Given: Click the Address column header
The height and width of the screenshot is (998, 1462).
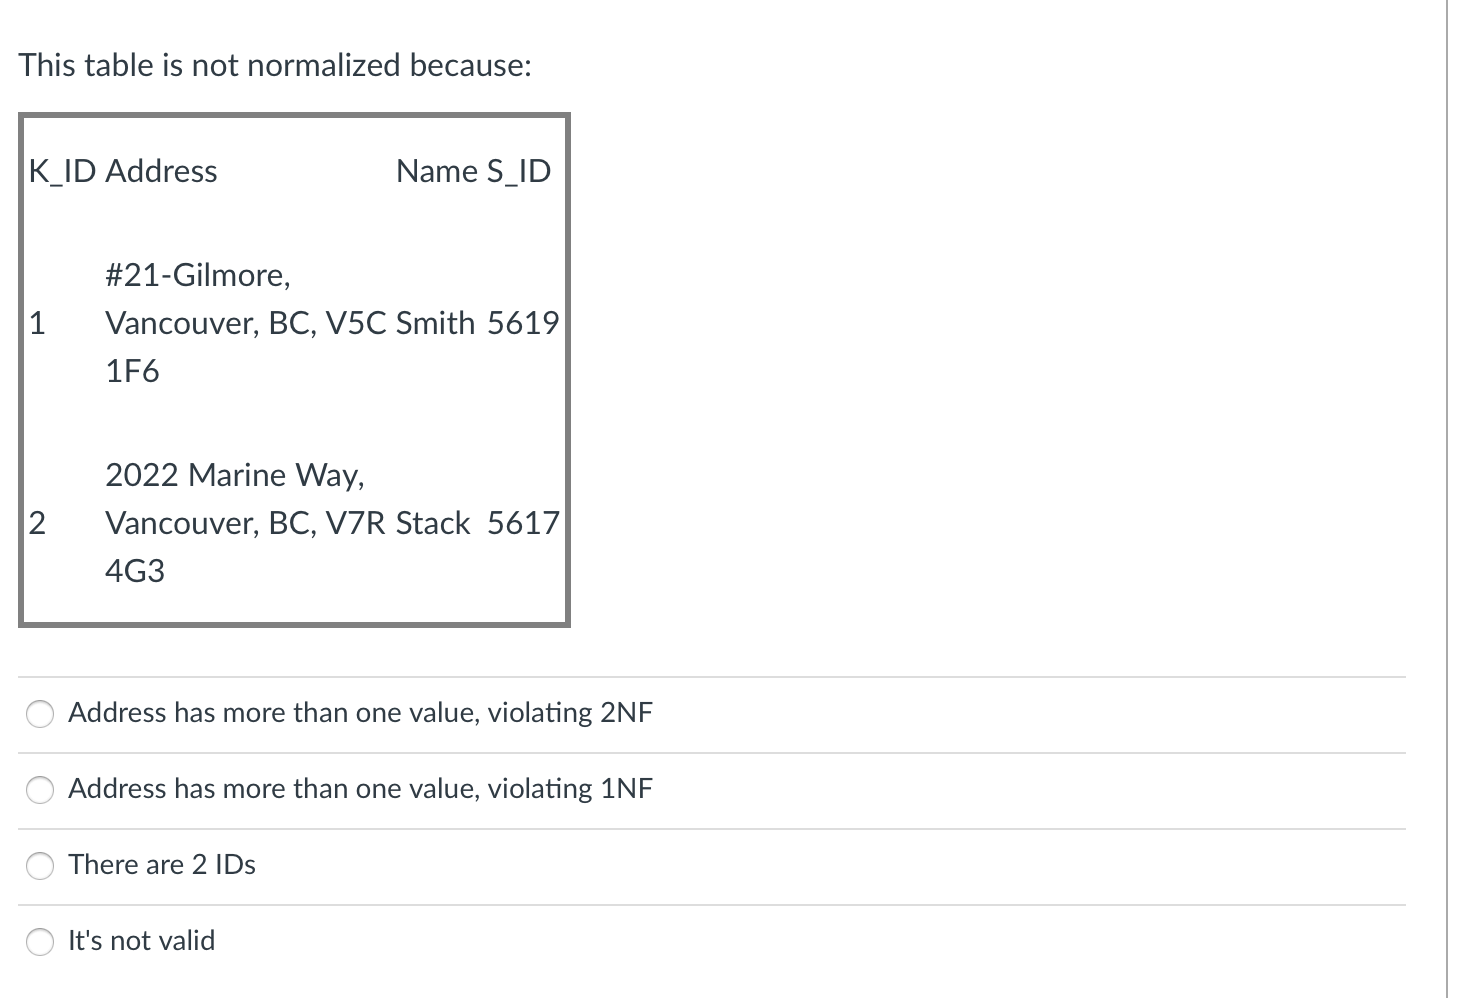Looking at the screenshot, I should [x=163, y=171].
